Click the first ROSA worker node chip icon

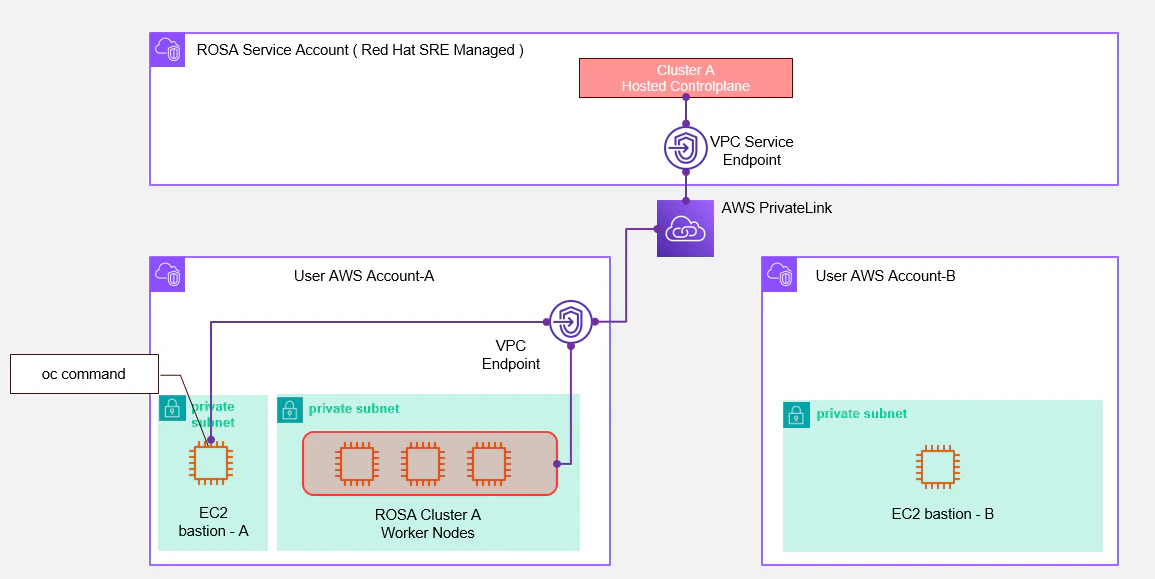357,463
